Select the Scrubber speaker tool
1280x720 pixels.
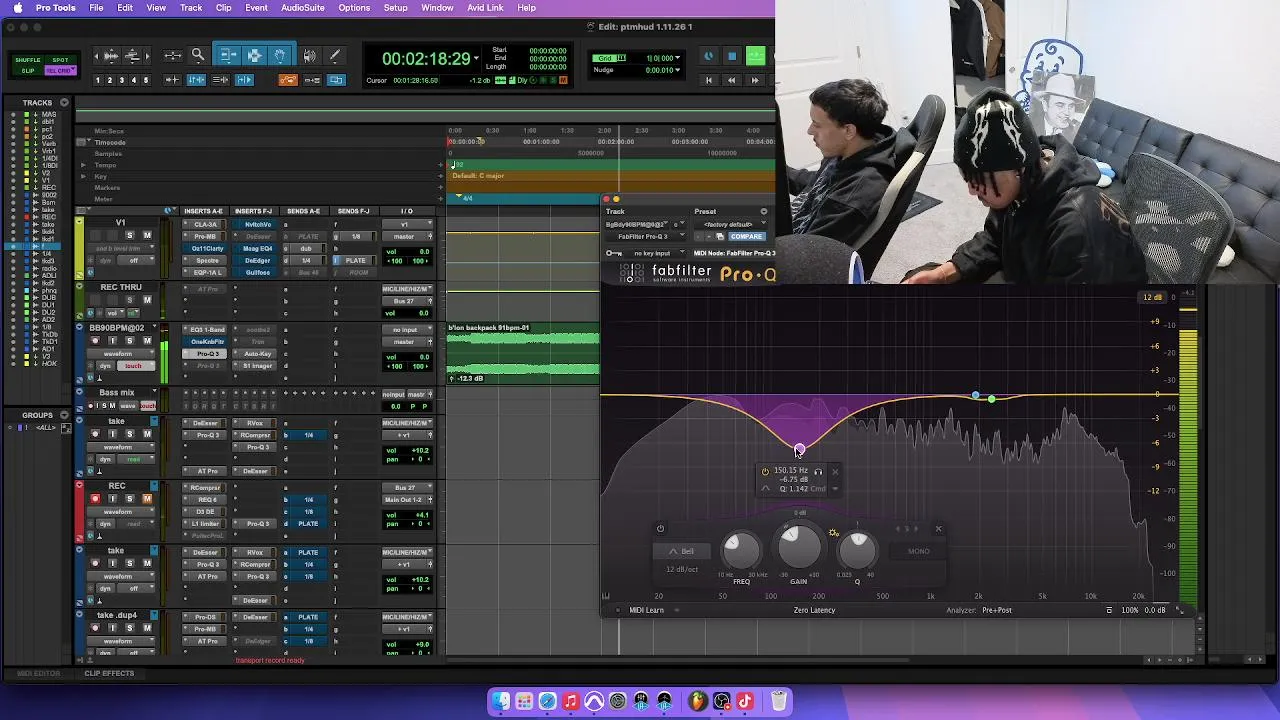[309, 56]
